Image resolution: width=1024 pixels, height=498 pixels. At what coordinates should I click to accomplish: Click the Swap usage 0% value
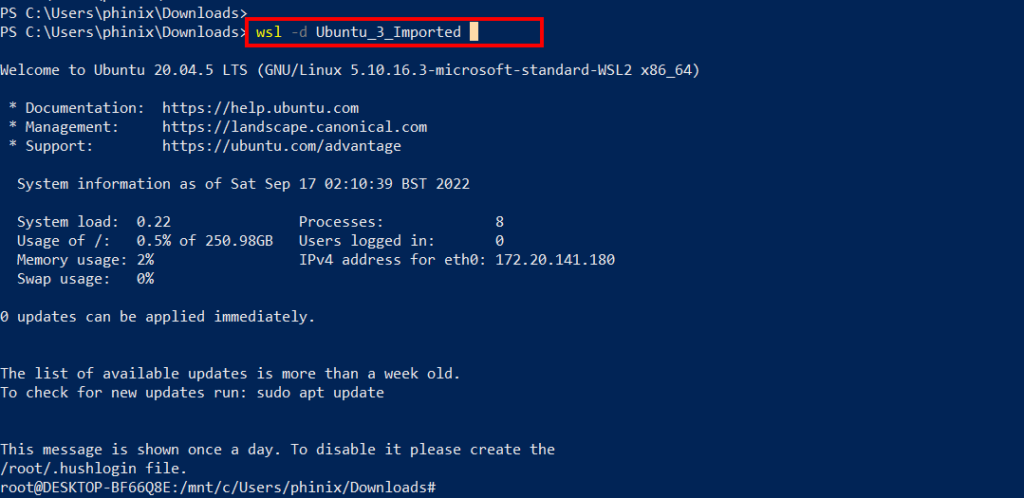click(145, 279)
